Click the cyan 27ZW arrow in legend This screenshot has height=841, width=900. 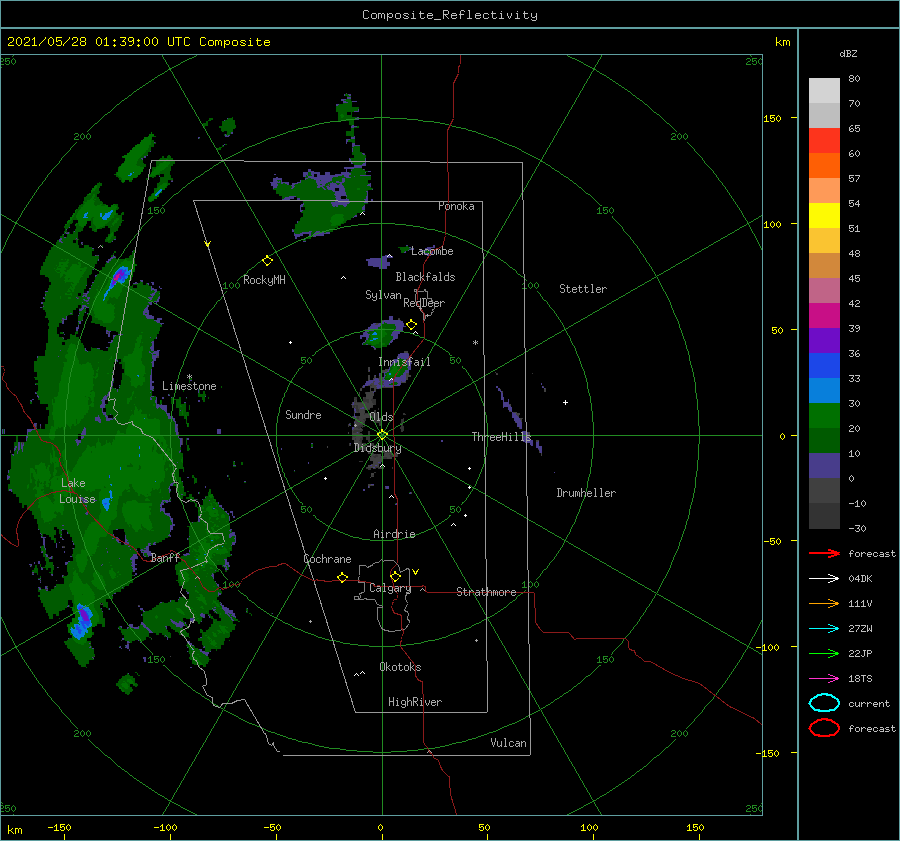pos(824,629)
